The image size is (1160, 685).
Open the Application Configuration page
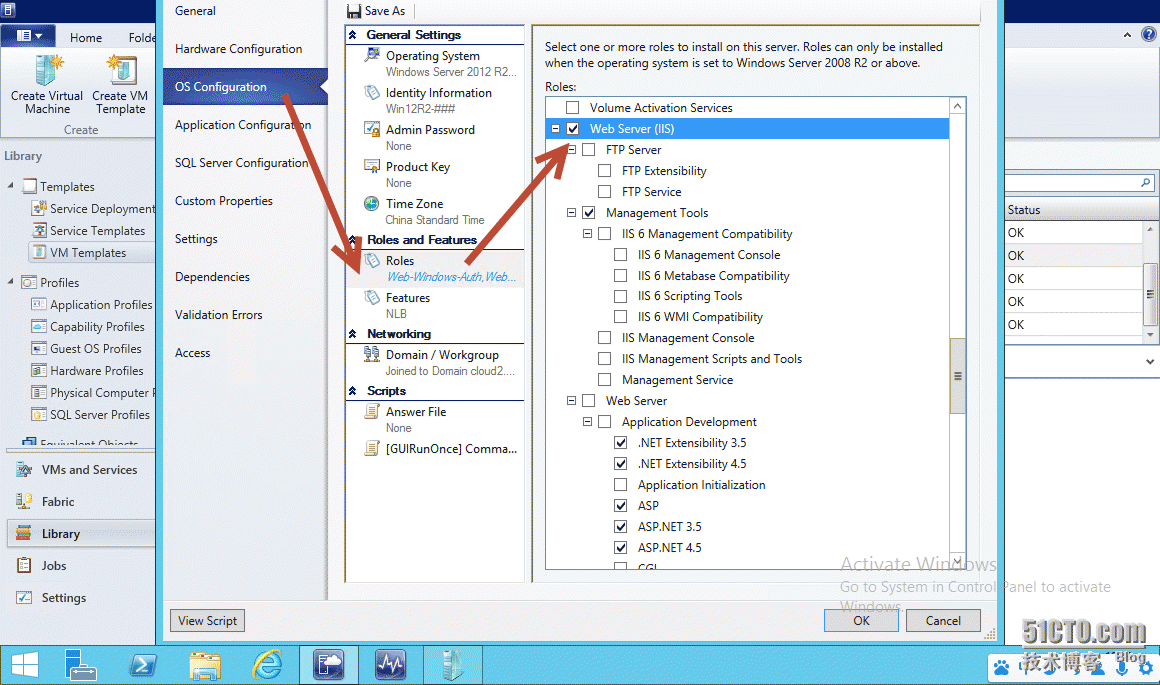click(243, 125)
